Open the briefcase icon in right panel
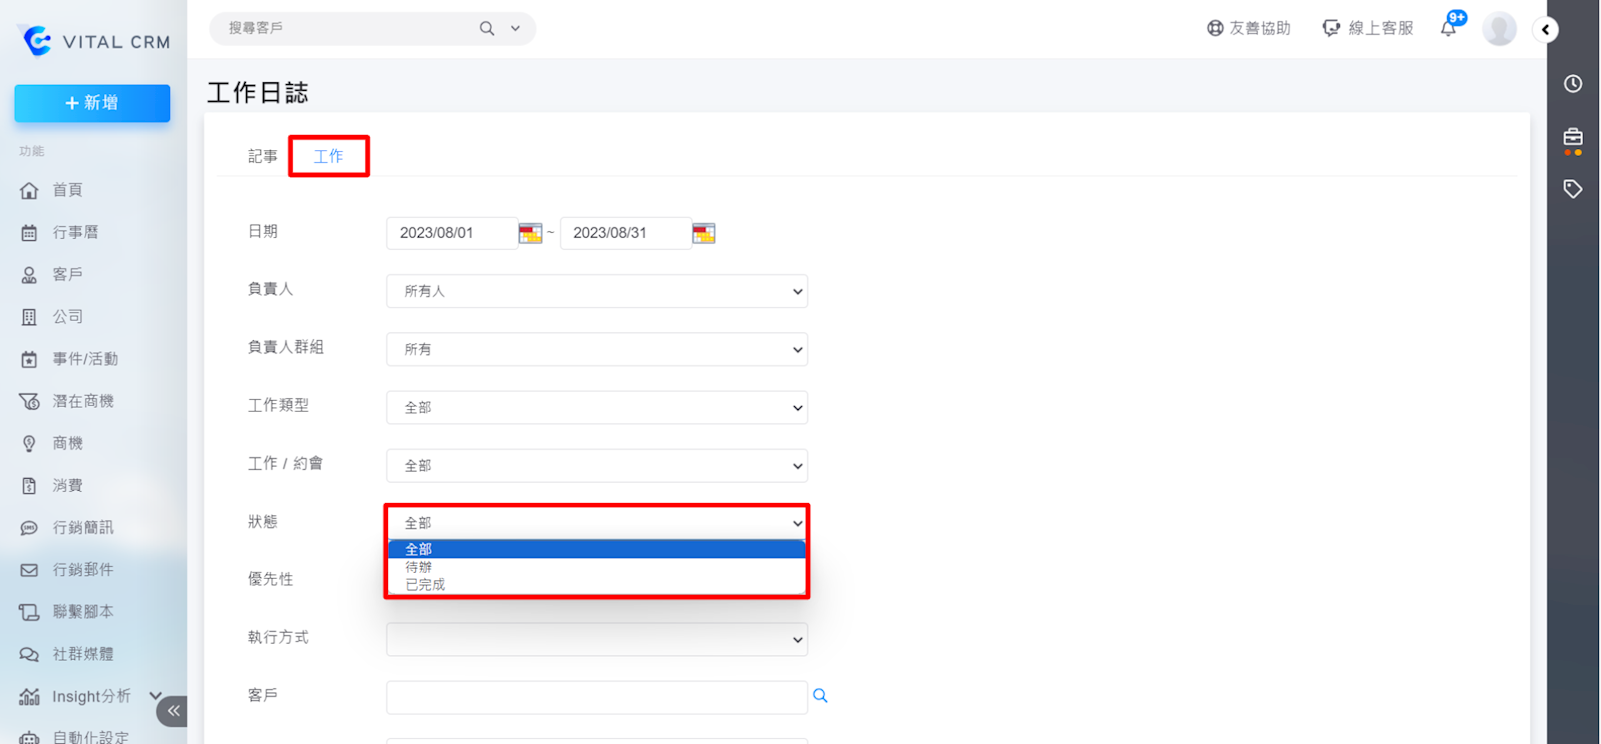This screenshot has height=744, width=1601. tap(1573, 137)
